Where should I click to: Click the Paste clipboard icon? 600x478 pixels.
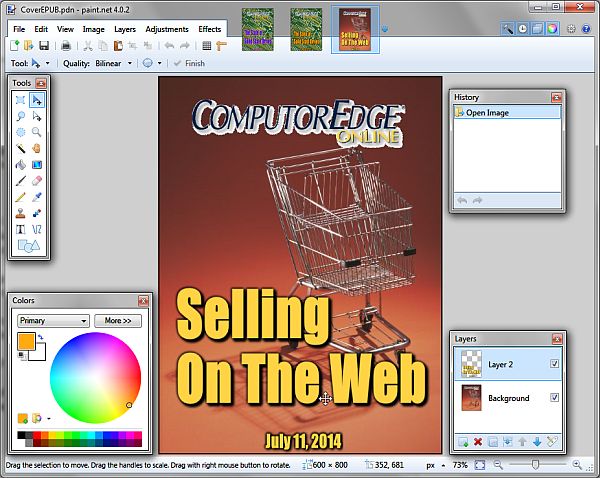pyautogui.click(x=118, y=46)
